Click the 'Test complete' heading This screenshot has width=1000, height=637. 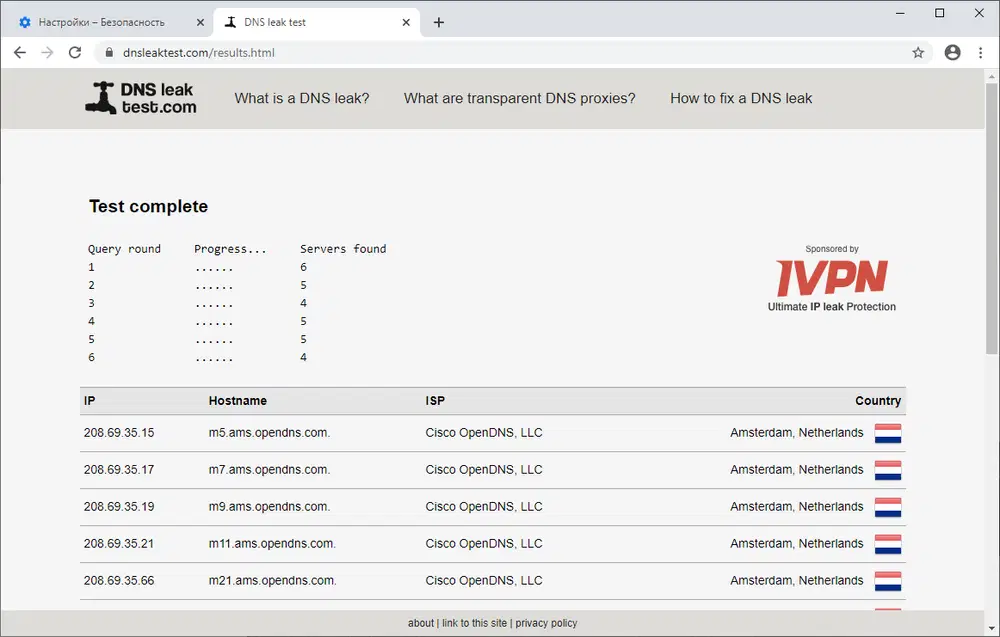pos(149,206)
